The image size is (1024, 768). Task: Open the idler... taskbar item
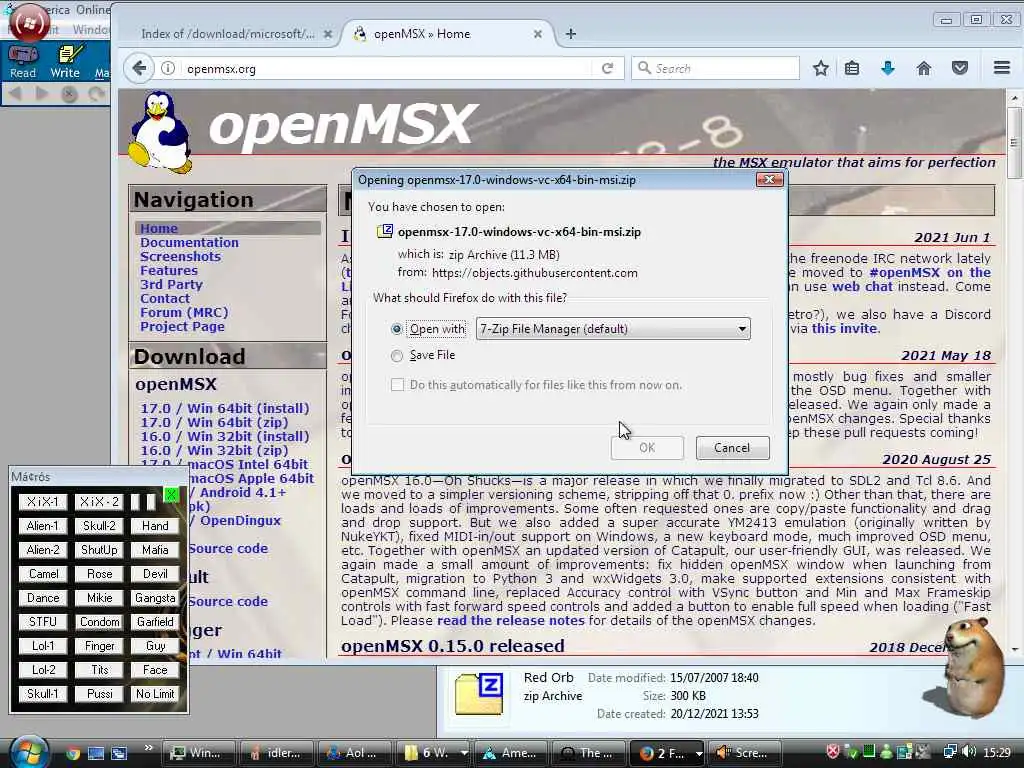click(275, 753)
